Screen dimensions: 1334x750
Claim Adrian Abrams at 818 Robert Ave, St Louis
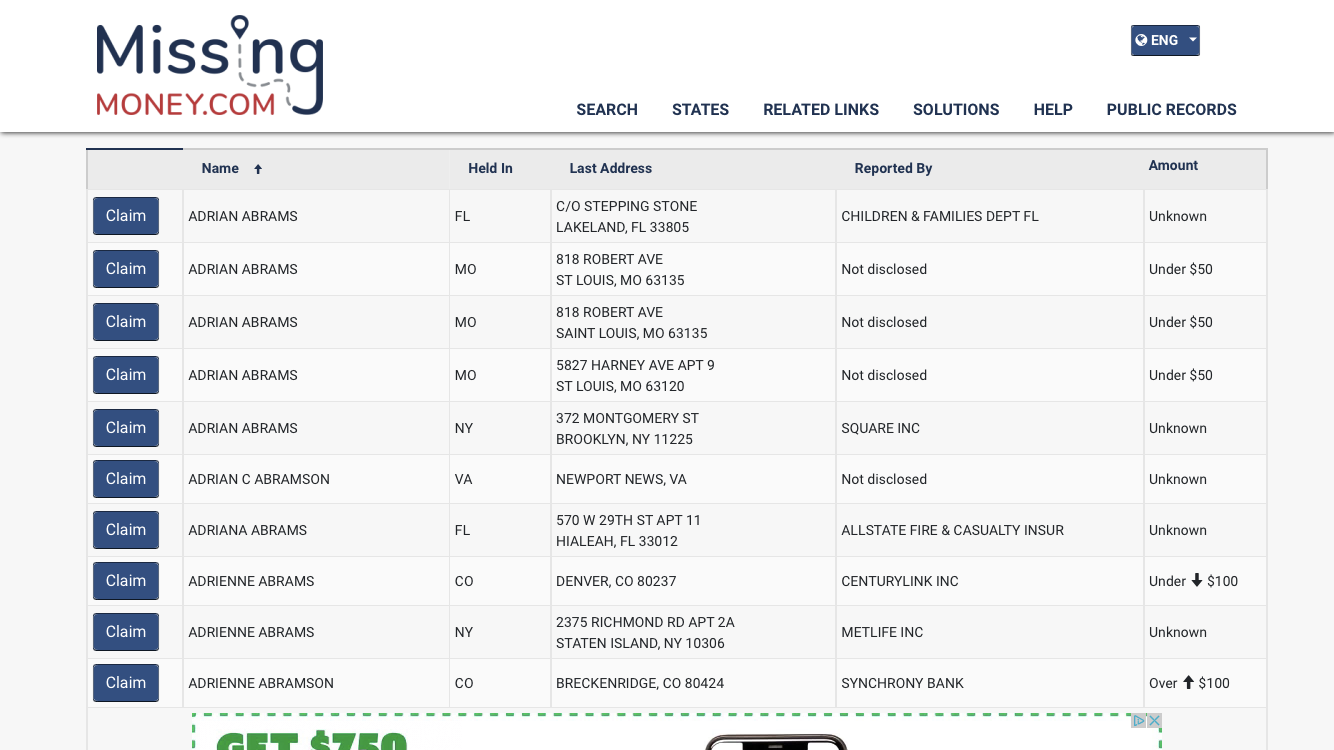click(x=126, y=269)
